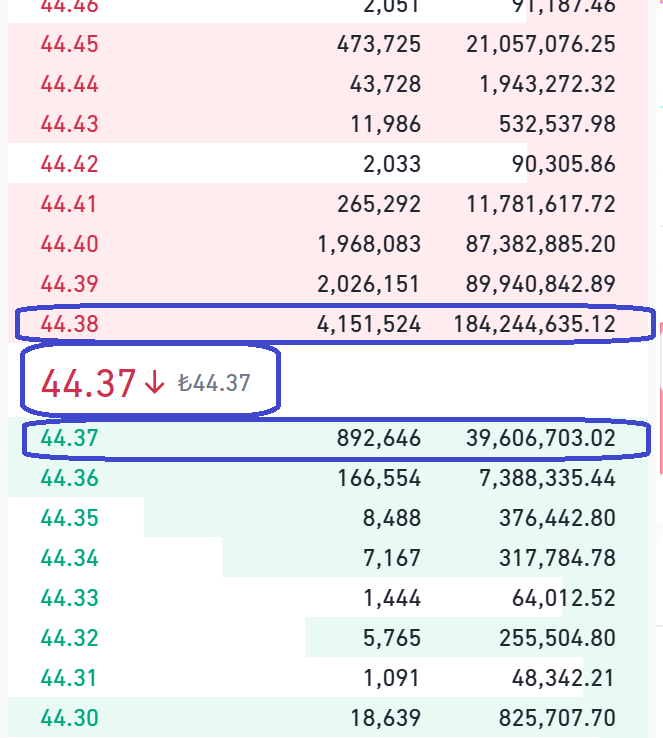Click the 1,943,272.32 total value
Image resolution: width=663 pixels, height=738 pixels.
click(x=547, y=84)
